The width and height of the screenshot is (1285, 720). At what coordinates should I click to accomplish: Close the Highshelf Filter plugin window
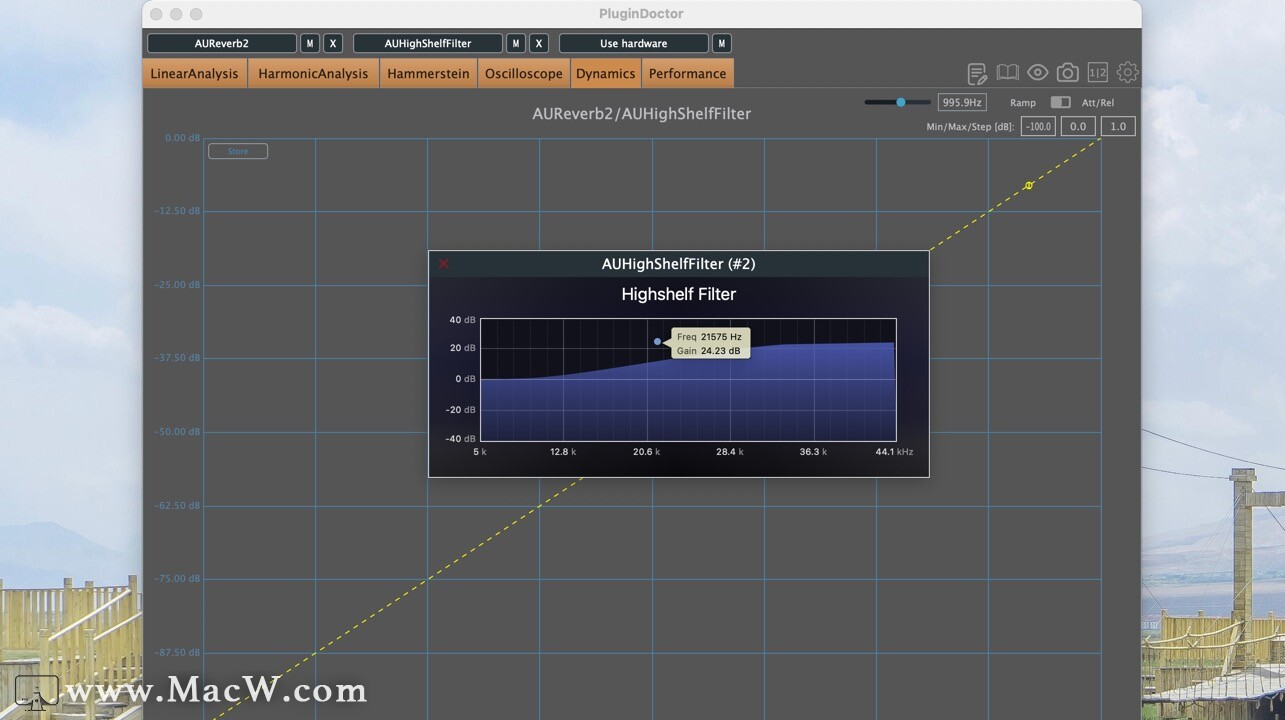[443, 263]
